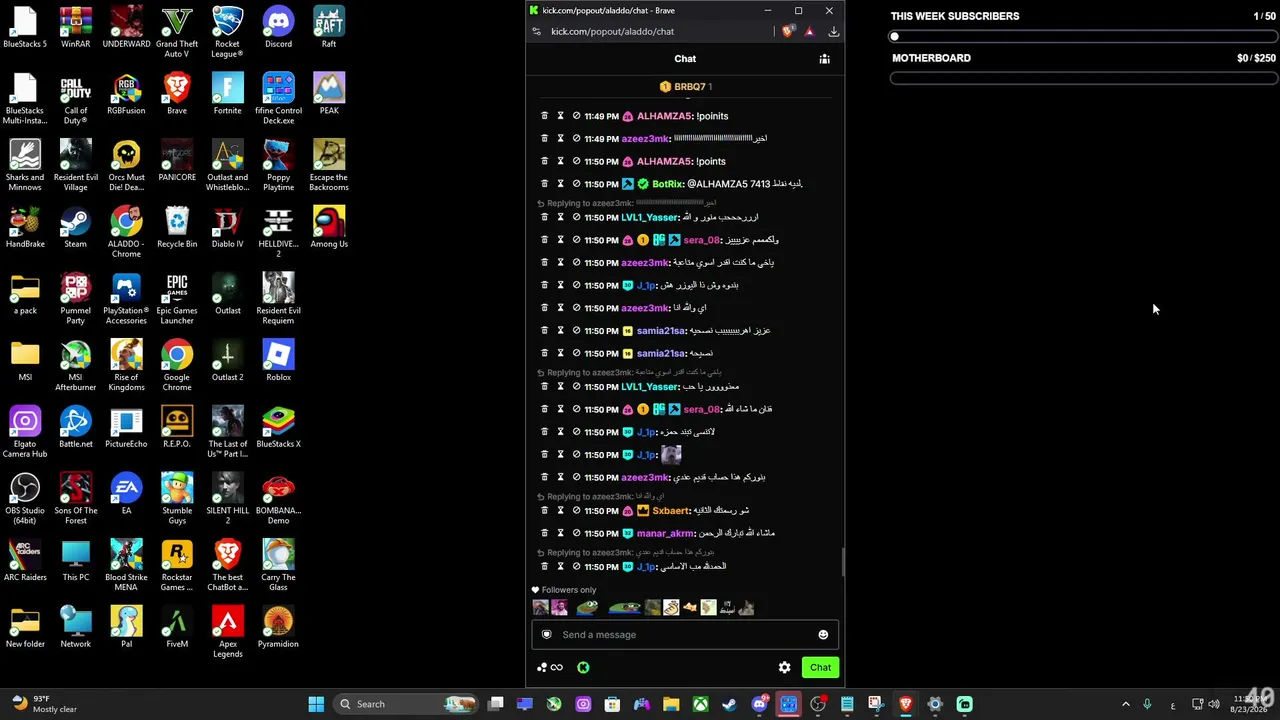View site information icon beside URL

[x=537, y=31]
